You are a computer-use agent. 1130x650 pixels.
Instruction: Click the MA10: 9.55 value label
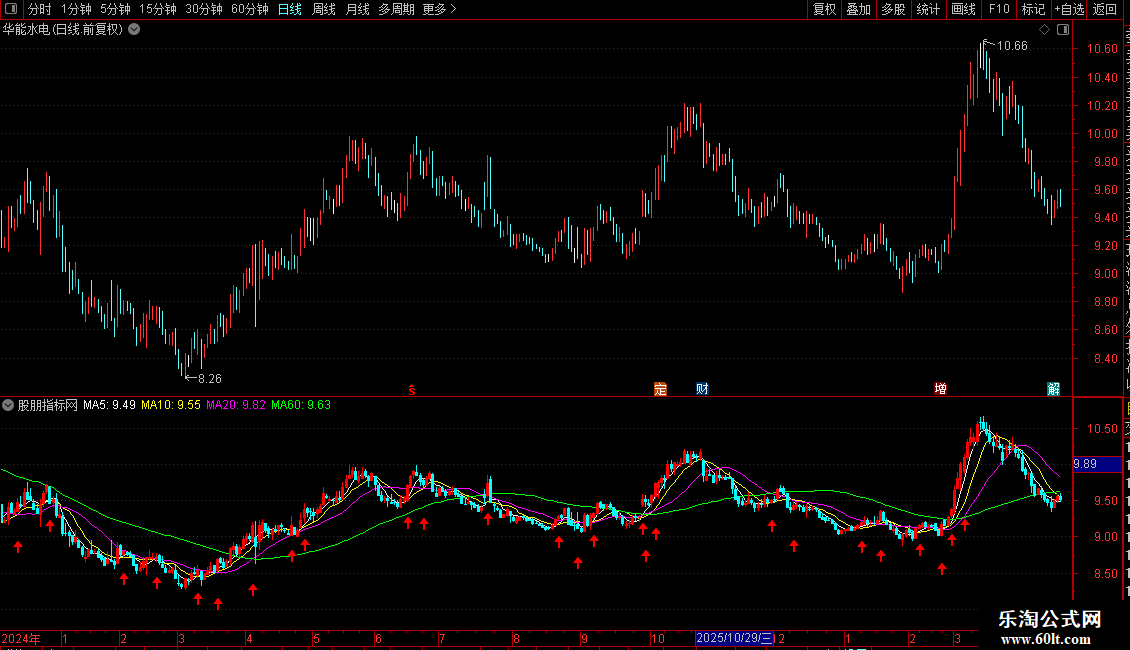pyautogui.click(x=171, y=405)
